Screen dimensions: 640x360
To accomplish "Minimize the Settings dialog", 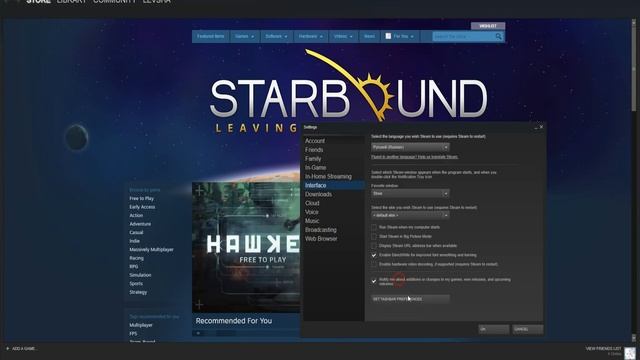I will click(x=536, y=128).
